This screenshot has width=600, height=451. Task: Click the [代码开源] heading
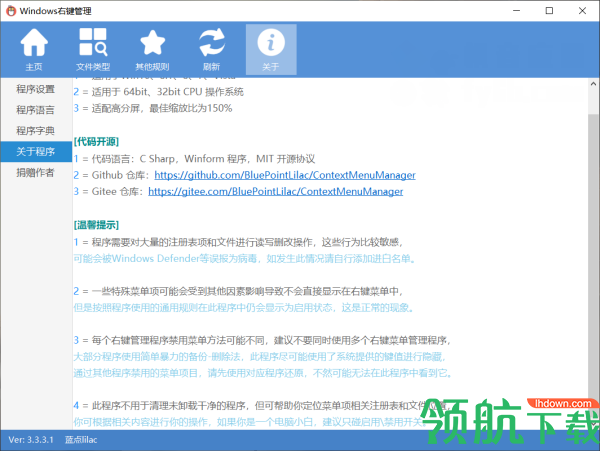click(x=96, y=142)
